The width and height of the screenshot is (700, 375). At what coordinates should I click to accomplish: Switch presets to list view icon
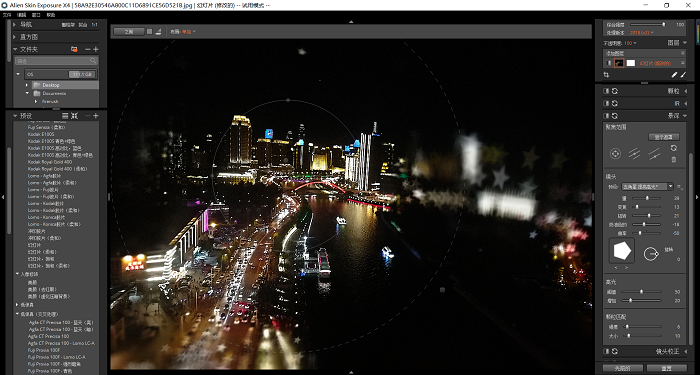(x=65, y=116)
